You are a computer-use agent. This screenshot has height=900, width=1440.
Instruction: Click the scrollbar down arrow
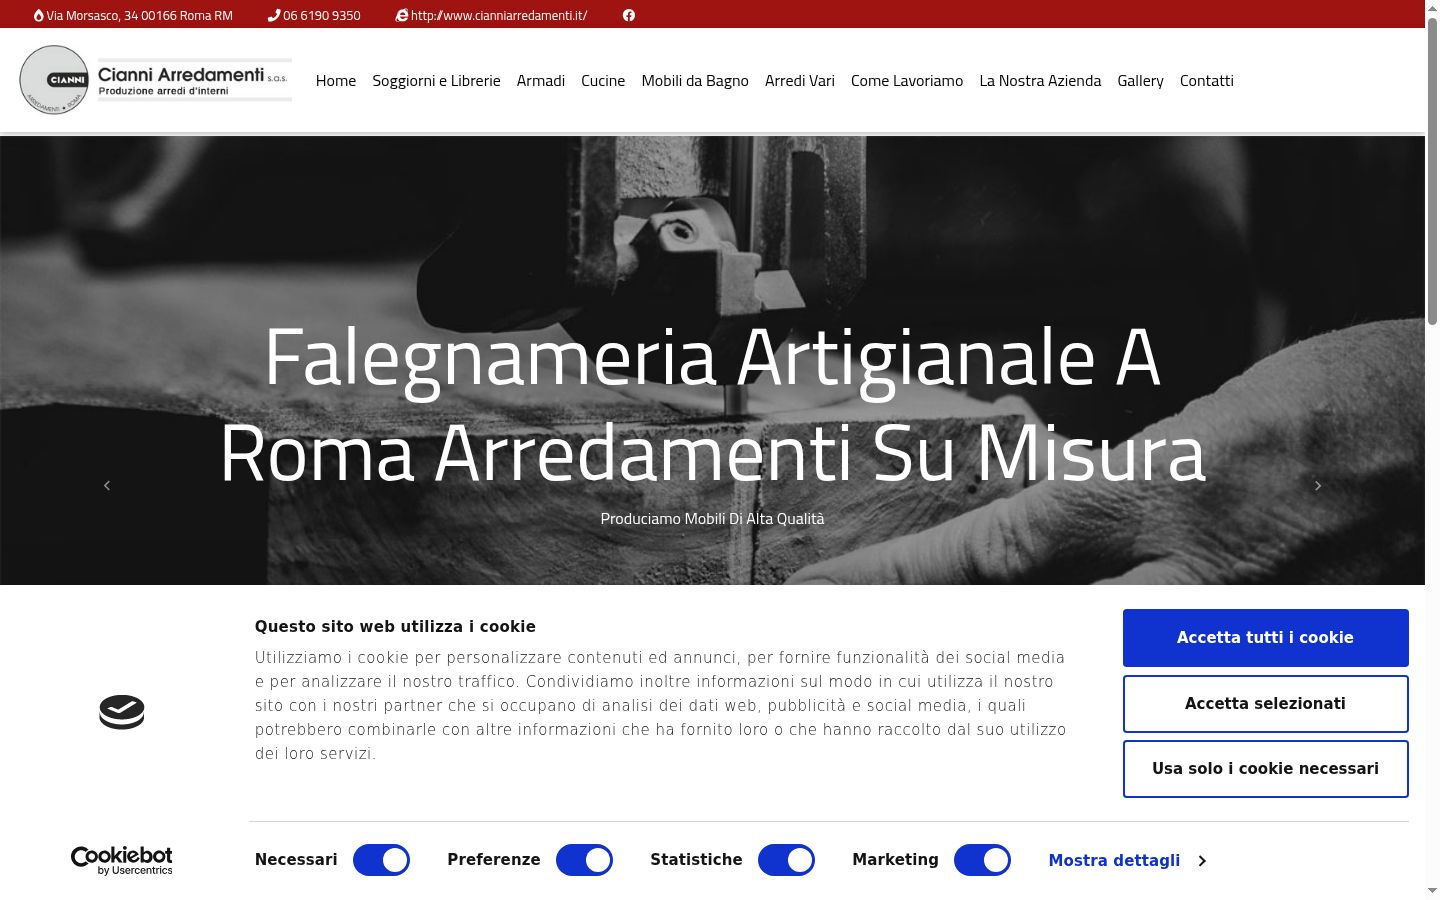point(1432,891)
